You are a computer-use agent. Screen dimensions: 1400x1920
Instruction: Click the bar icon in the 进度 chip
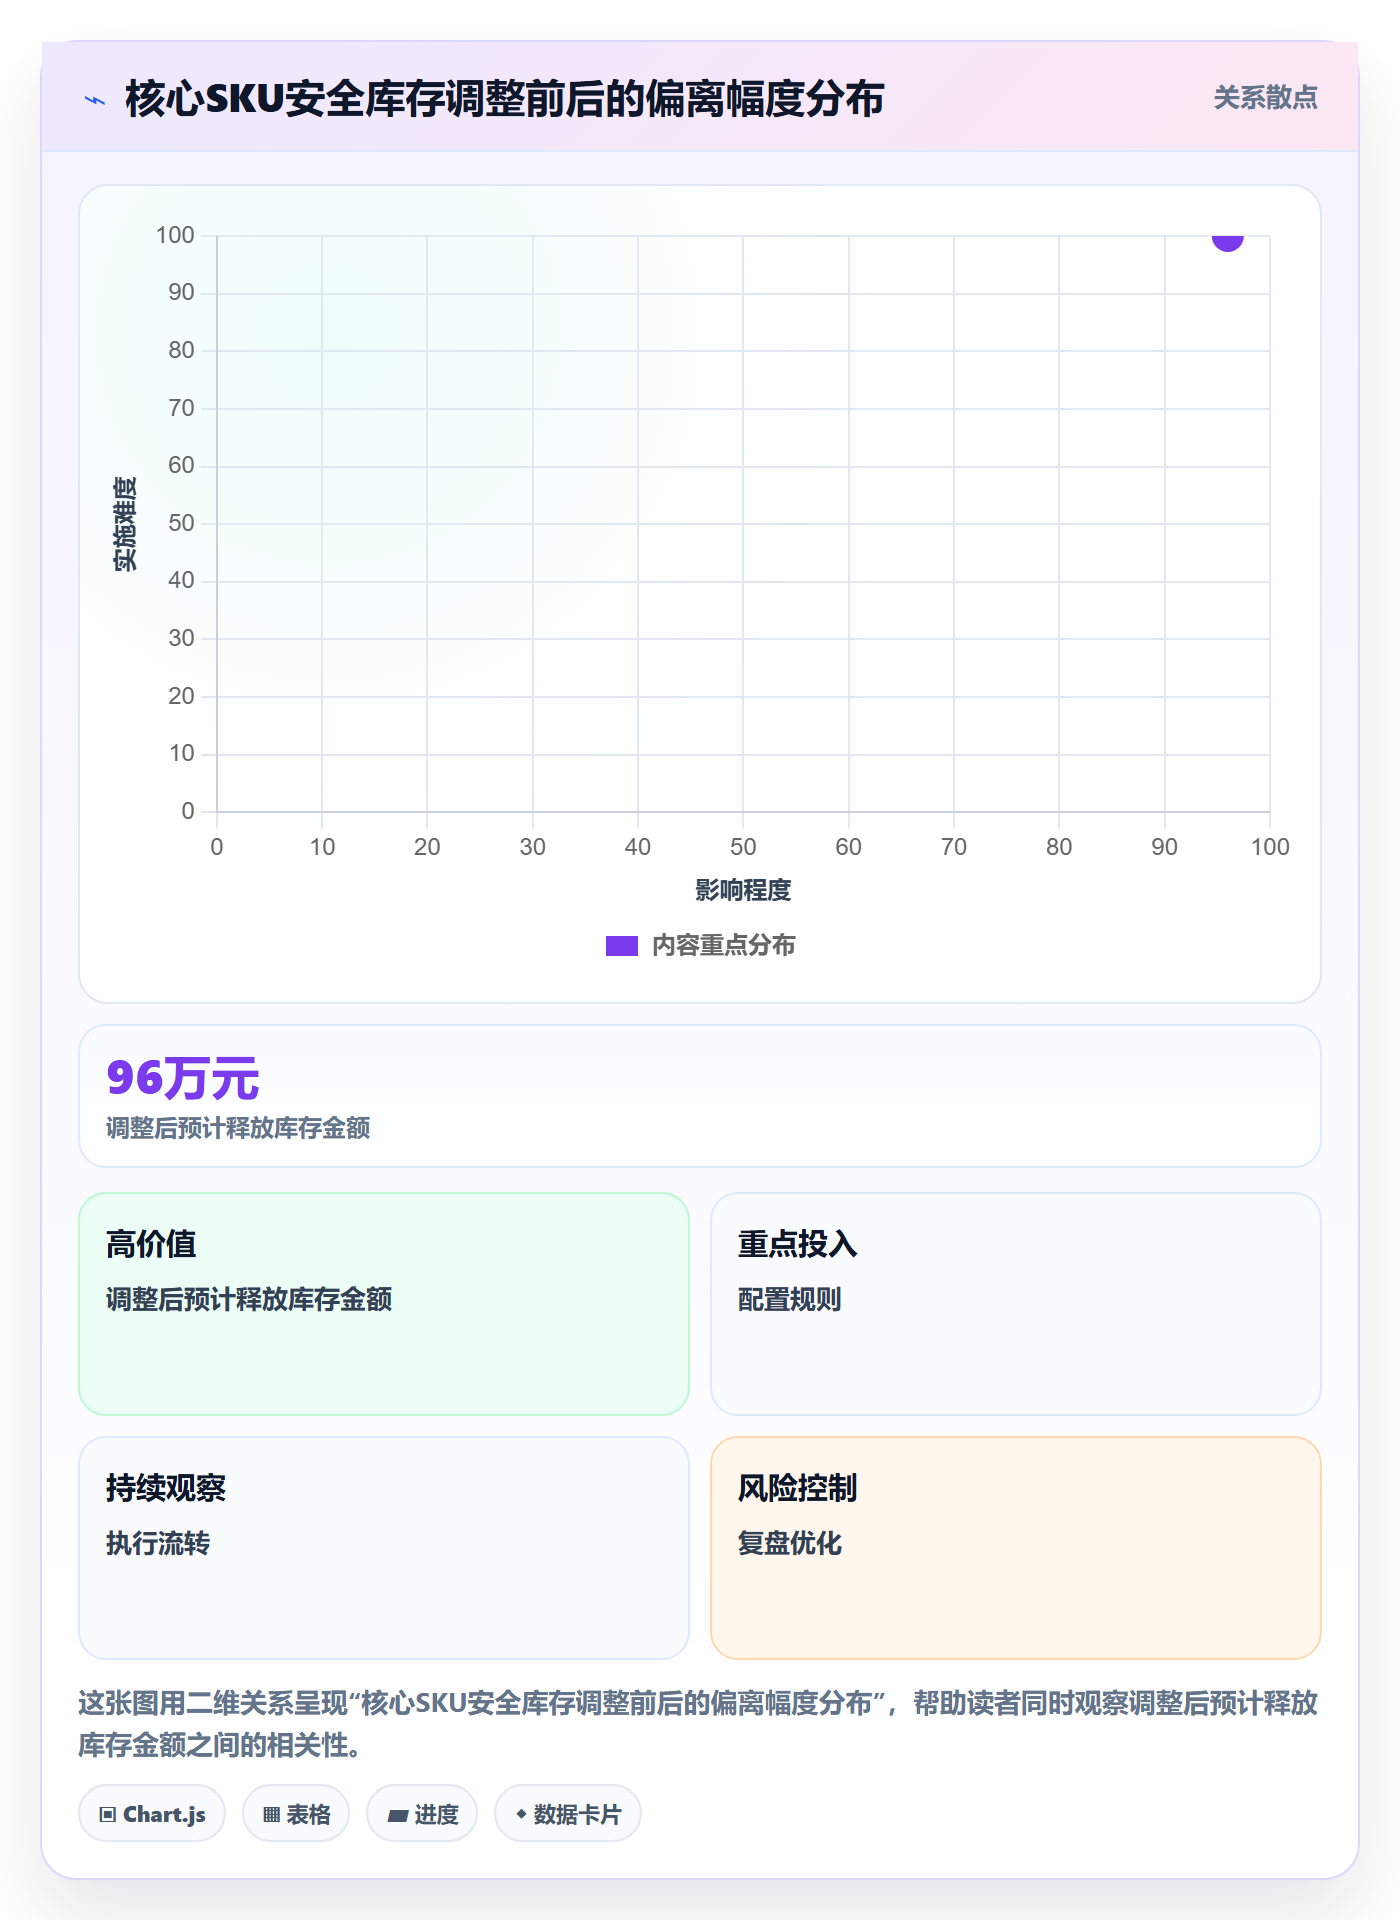pyautogui.click(x=398, y=1815)
